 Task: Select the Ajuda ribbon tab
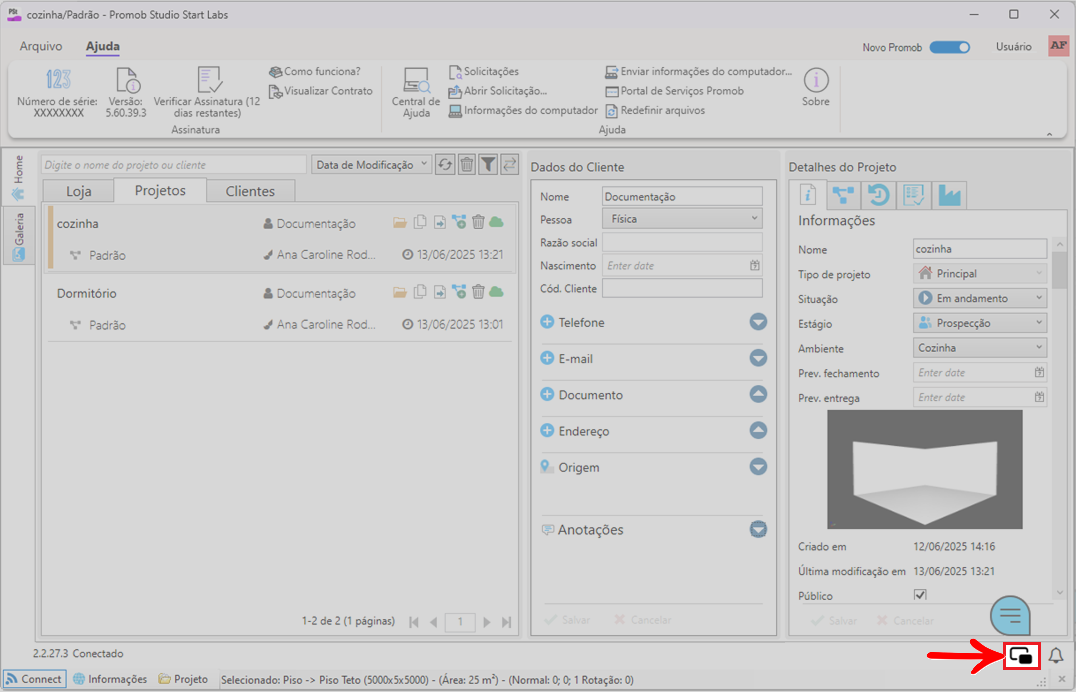[x=102, y=47]
